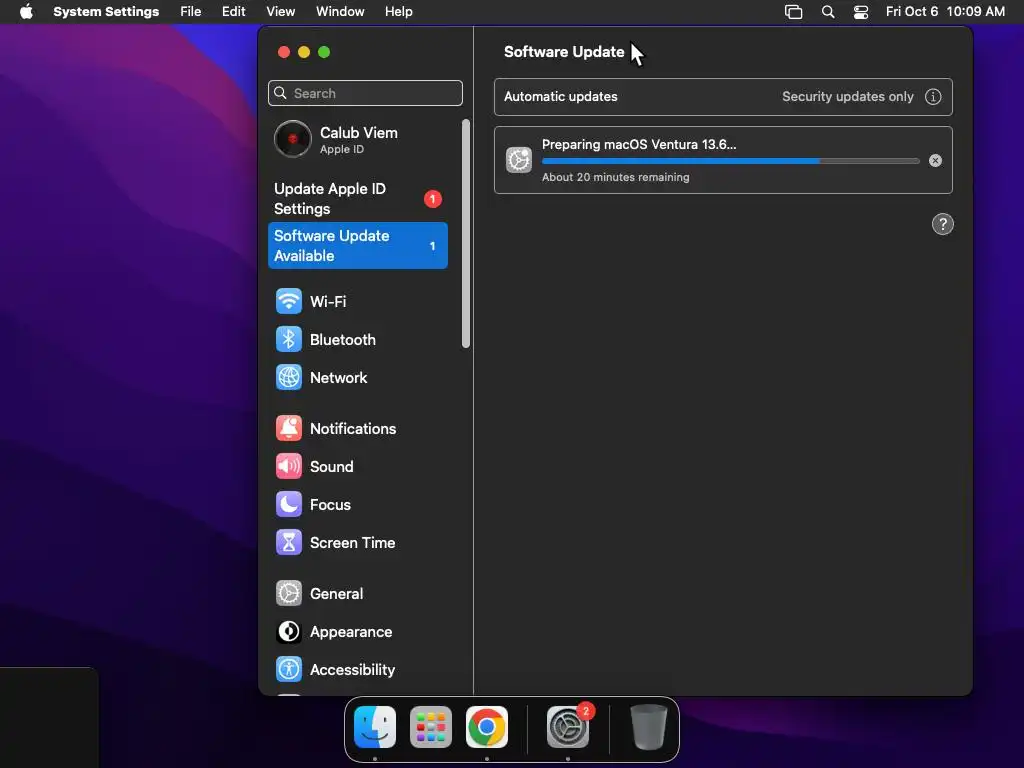Select the Sound speaker icon
This screenshot has width=1024, height=768.
(x=289, y=466)
